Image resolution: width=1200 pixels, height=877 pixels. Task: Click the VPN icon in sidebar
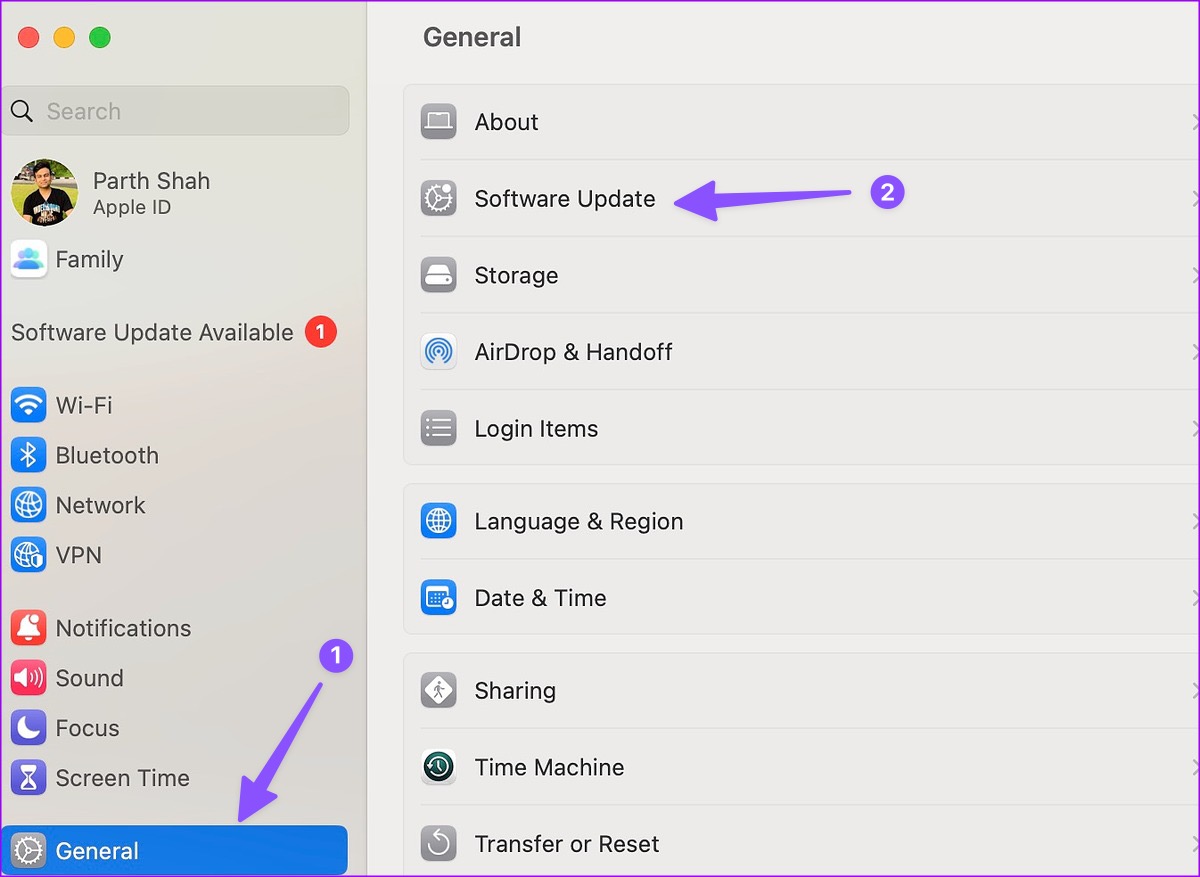[28, 555]
